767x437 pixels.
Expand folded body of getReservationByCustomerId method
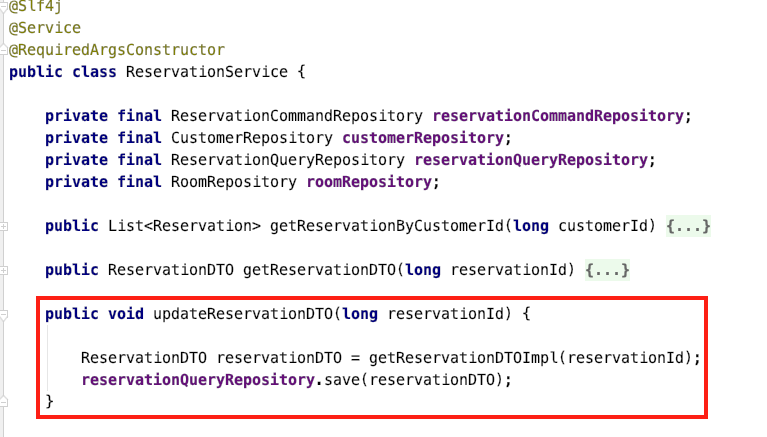point(688,226)
